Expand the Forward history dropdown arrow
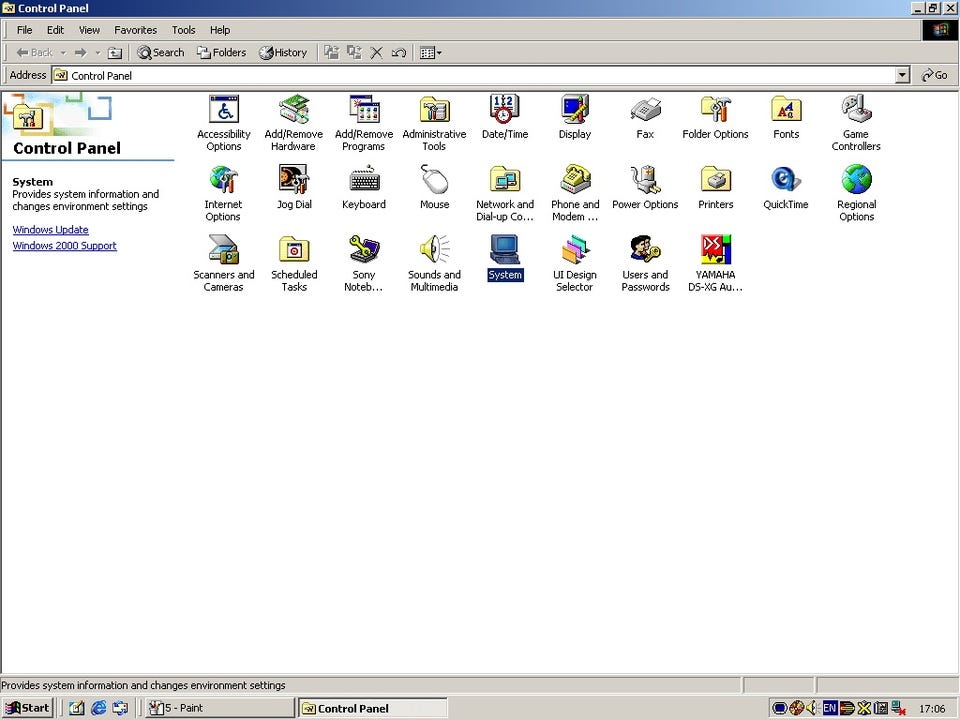The image size is (960, 720). coord(97,53)
